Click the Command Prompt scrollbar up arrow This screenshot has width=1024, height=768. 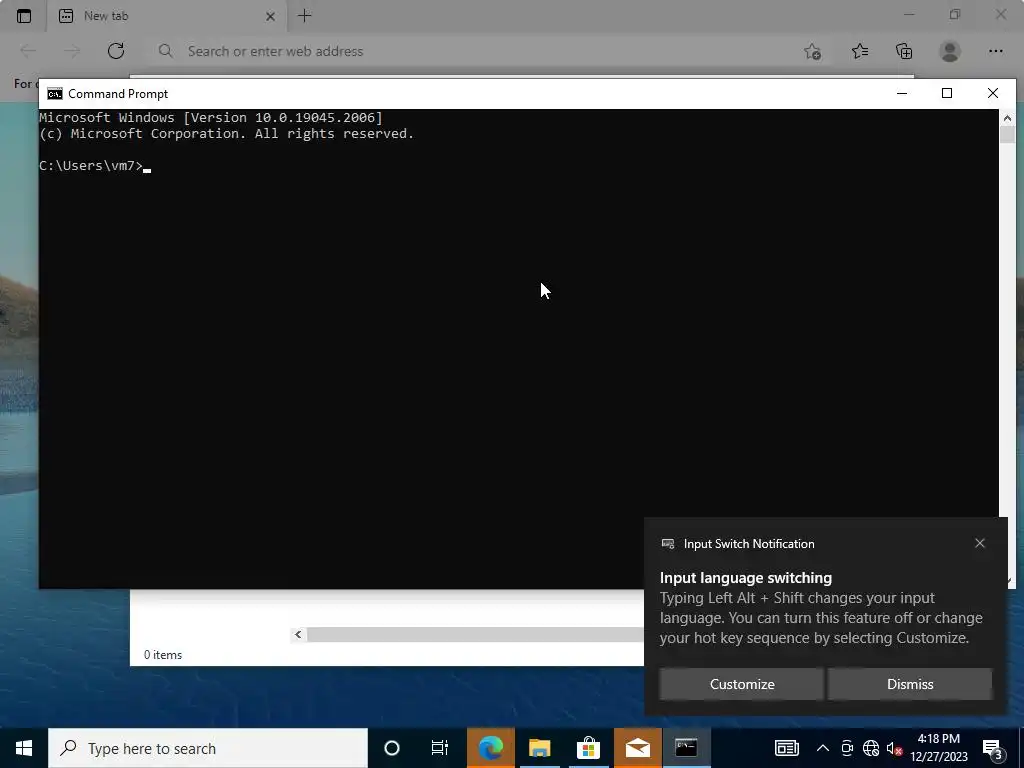pos(1007,118)
